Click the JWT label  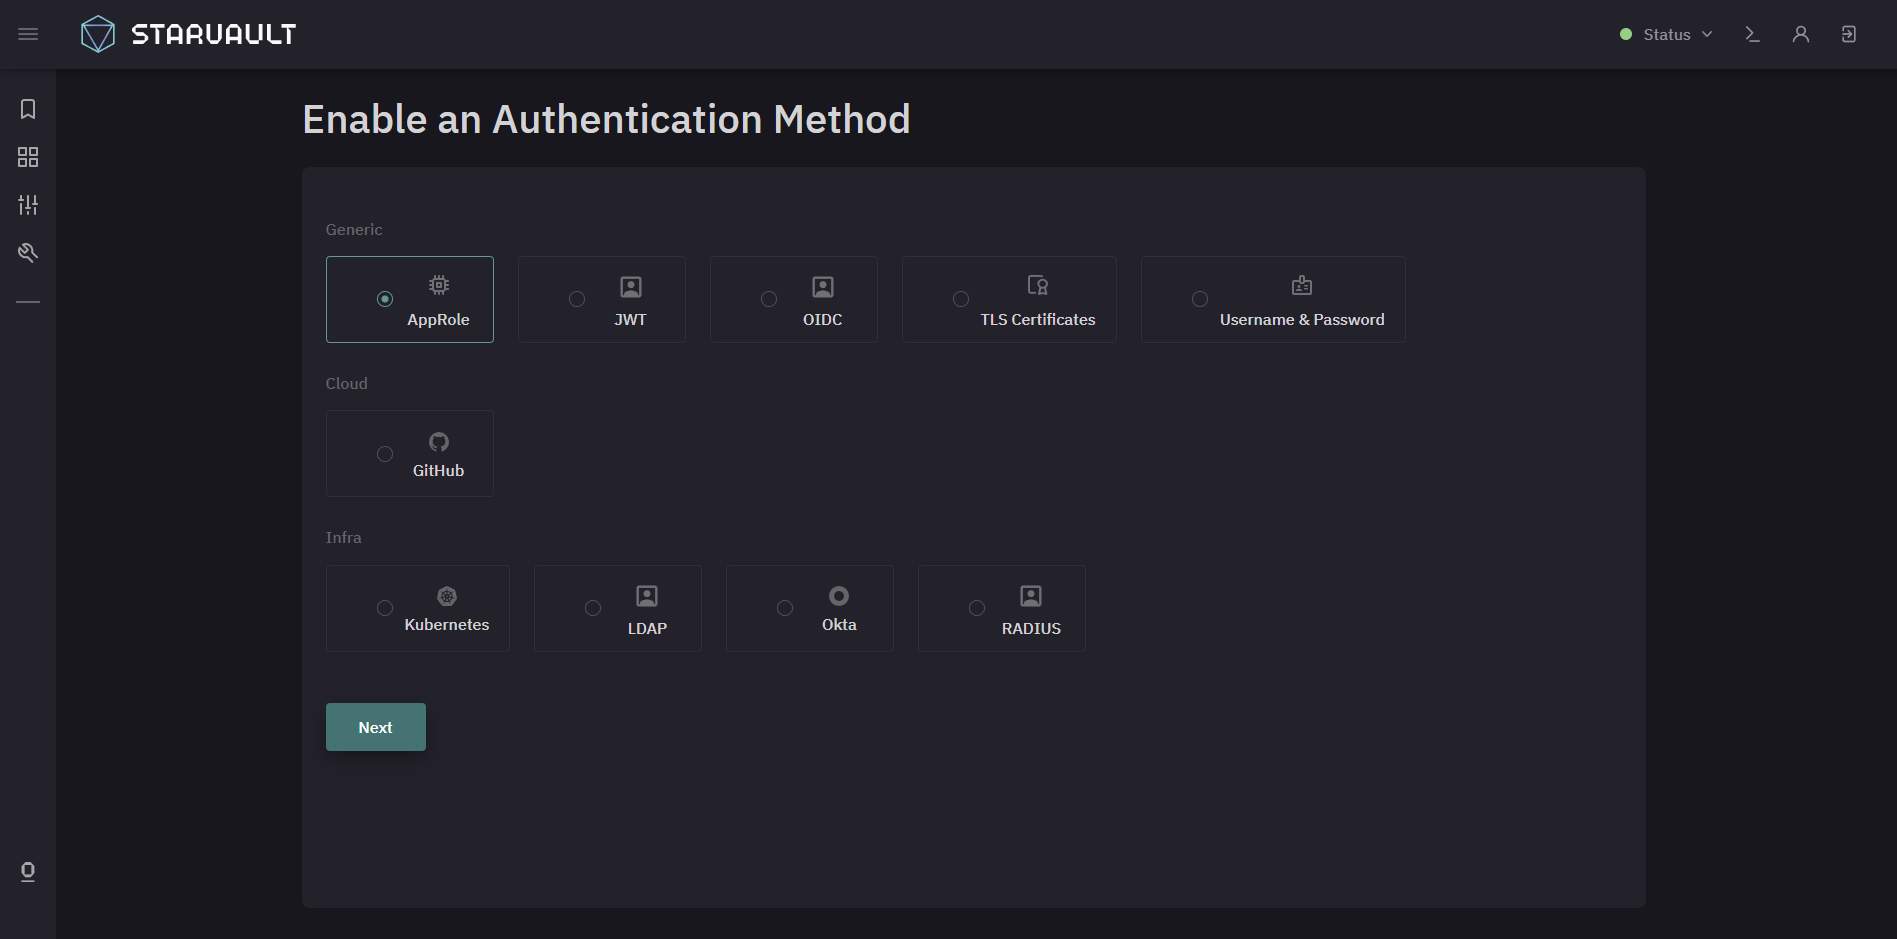click(x=631, y=320)
